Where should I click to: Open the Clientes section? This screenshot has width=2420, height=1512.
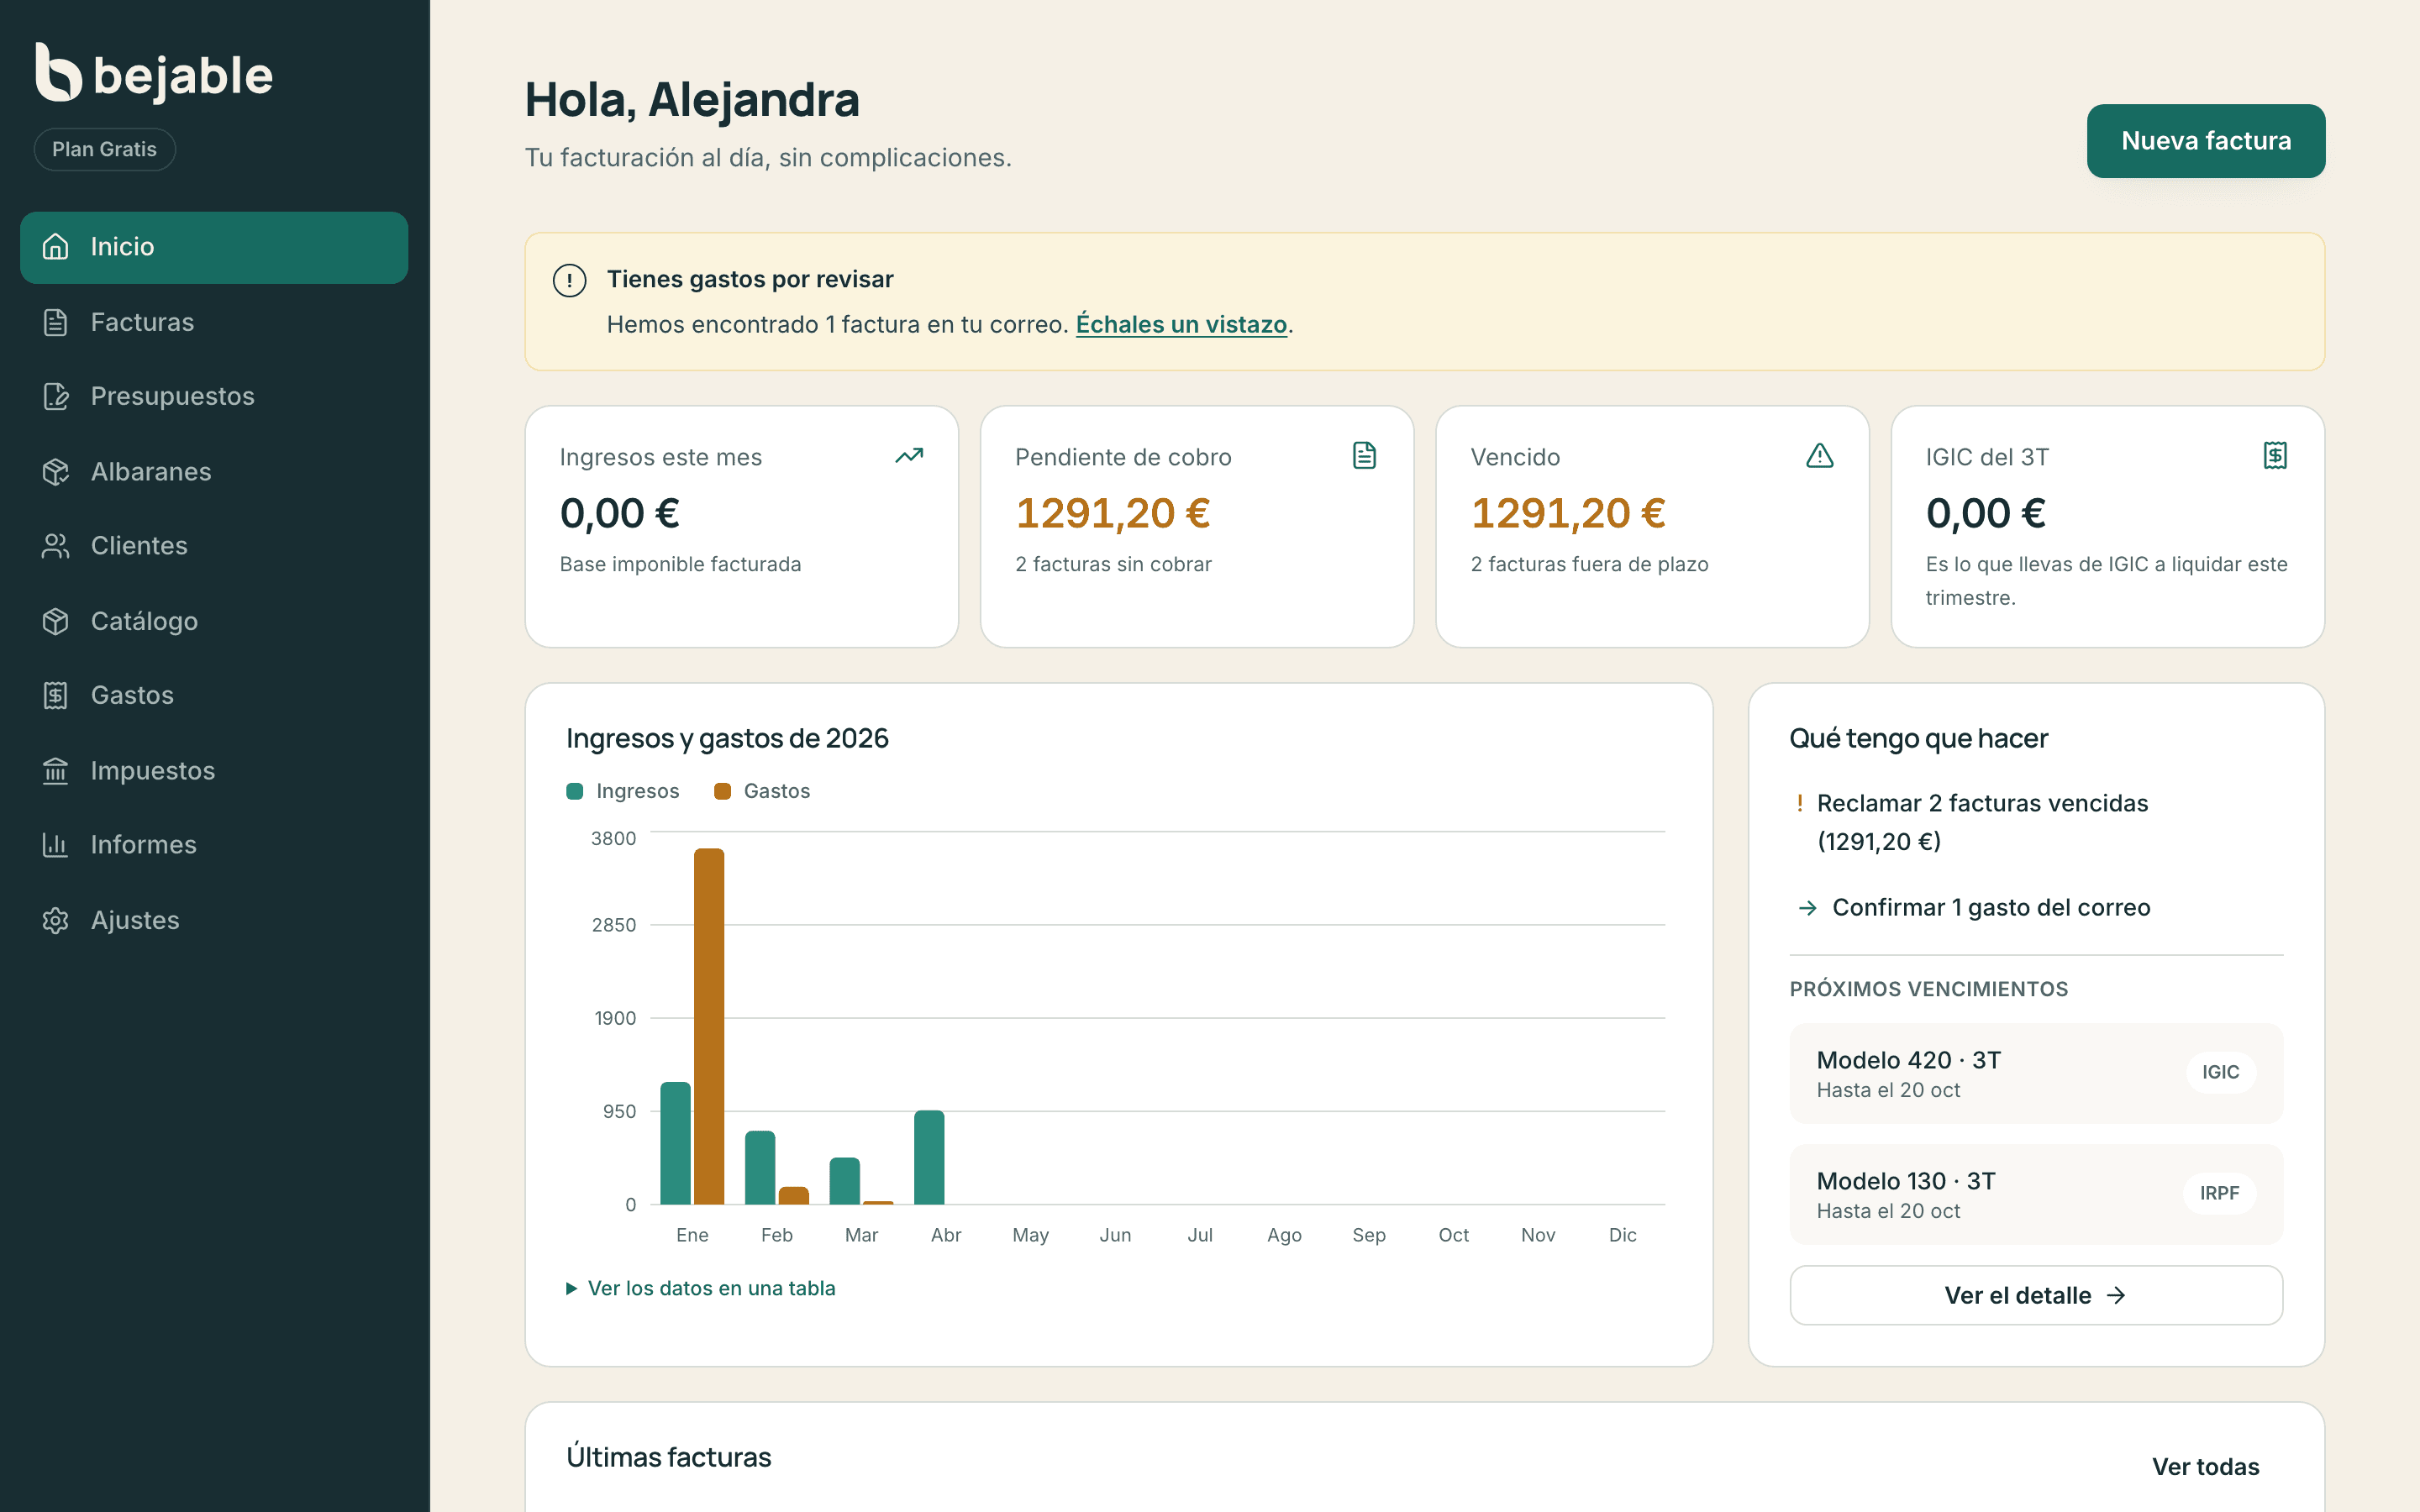click(x=214, y=546)
